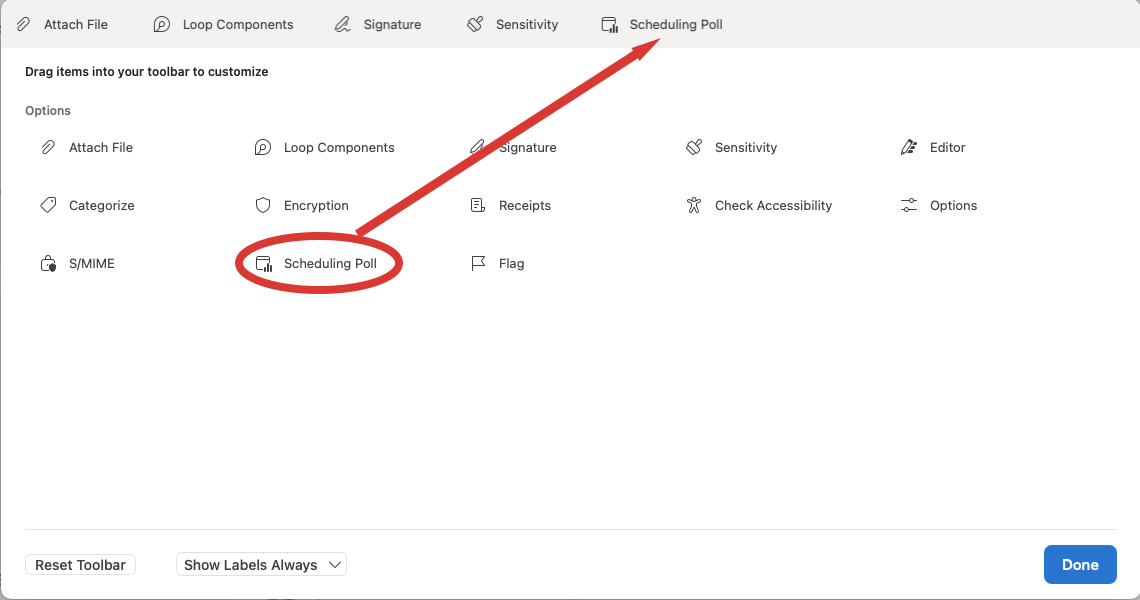The height and width of the screenshot is (600, 1140).
Task: Click Attach File in the top toolbar
Action: tap(63, 24)
